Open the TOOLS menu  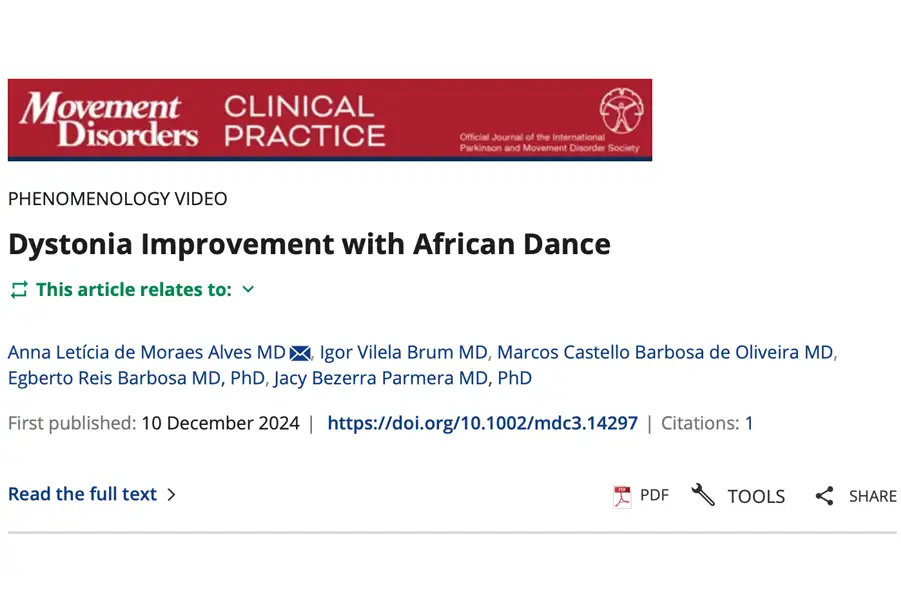click(x=756, y=496)
